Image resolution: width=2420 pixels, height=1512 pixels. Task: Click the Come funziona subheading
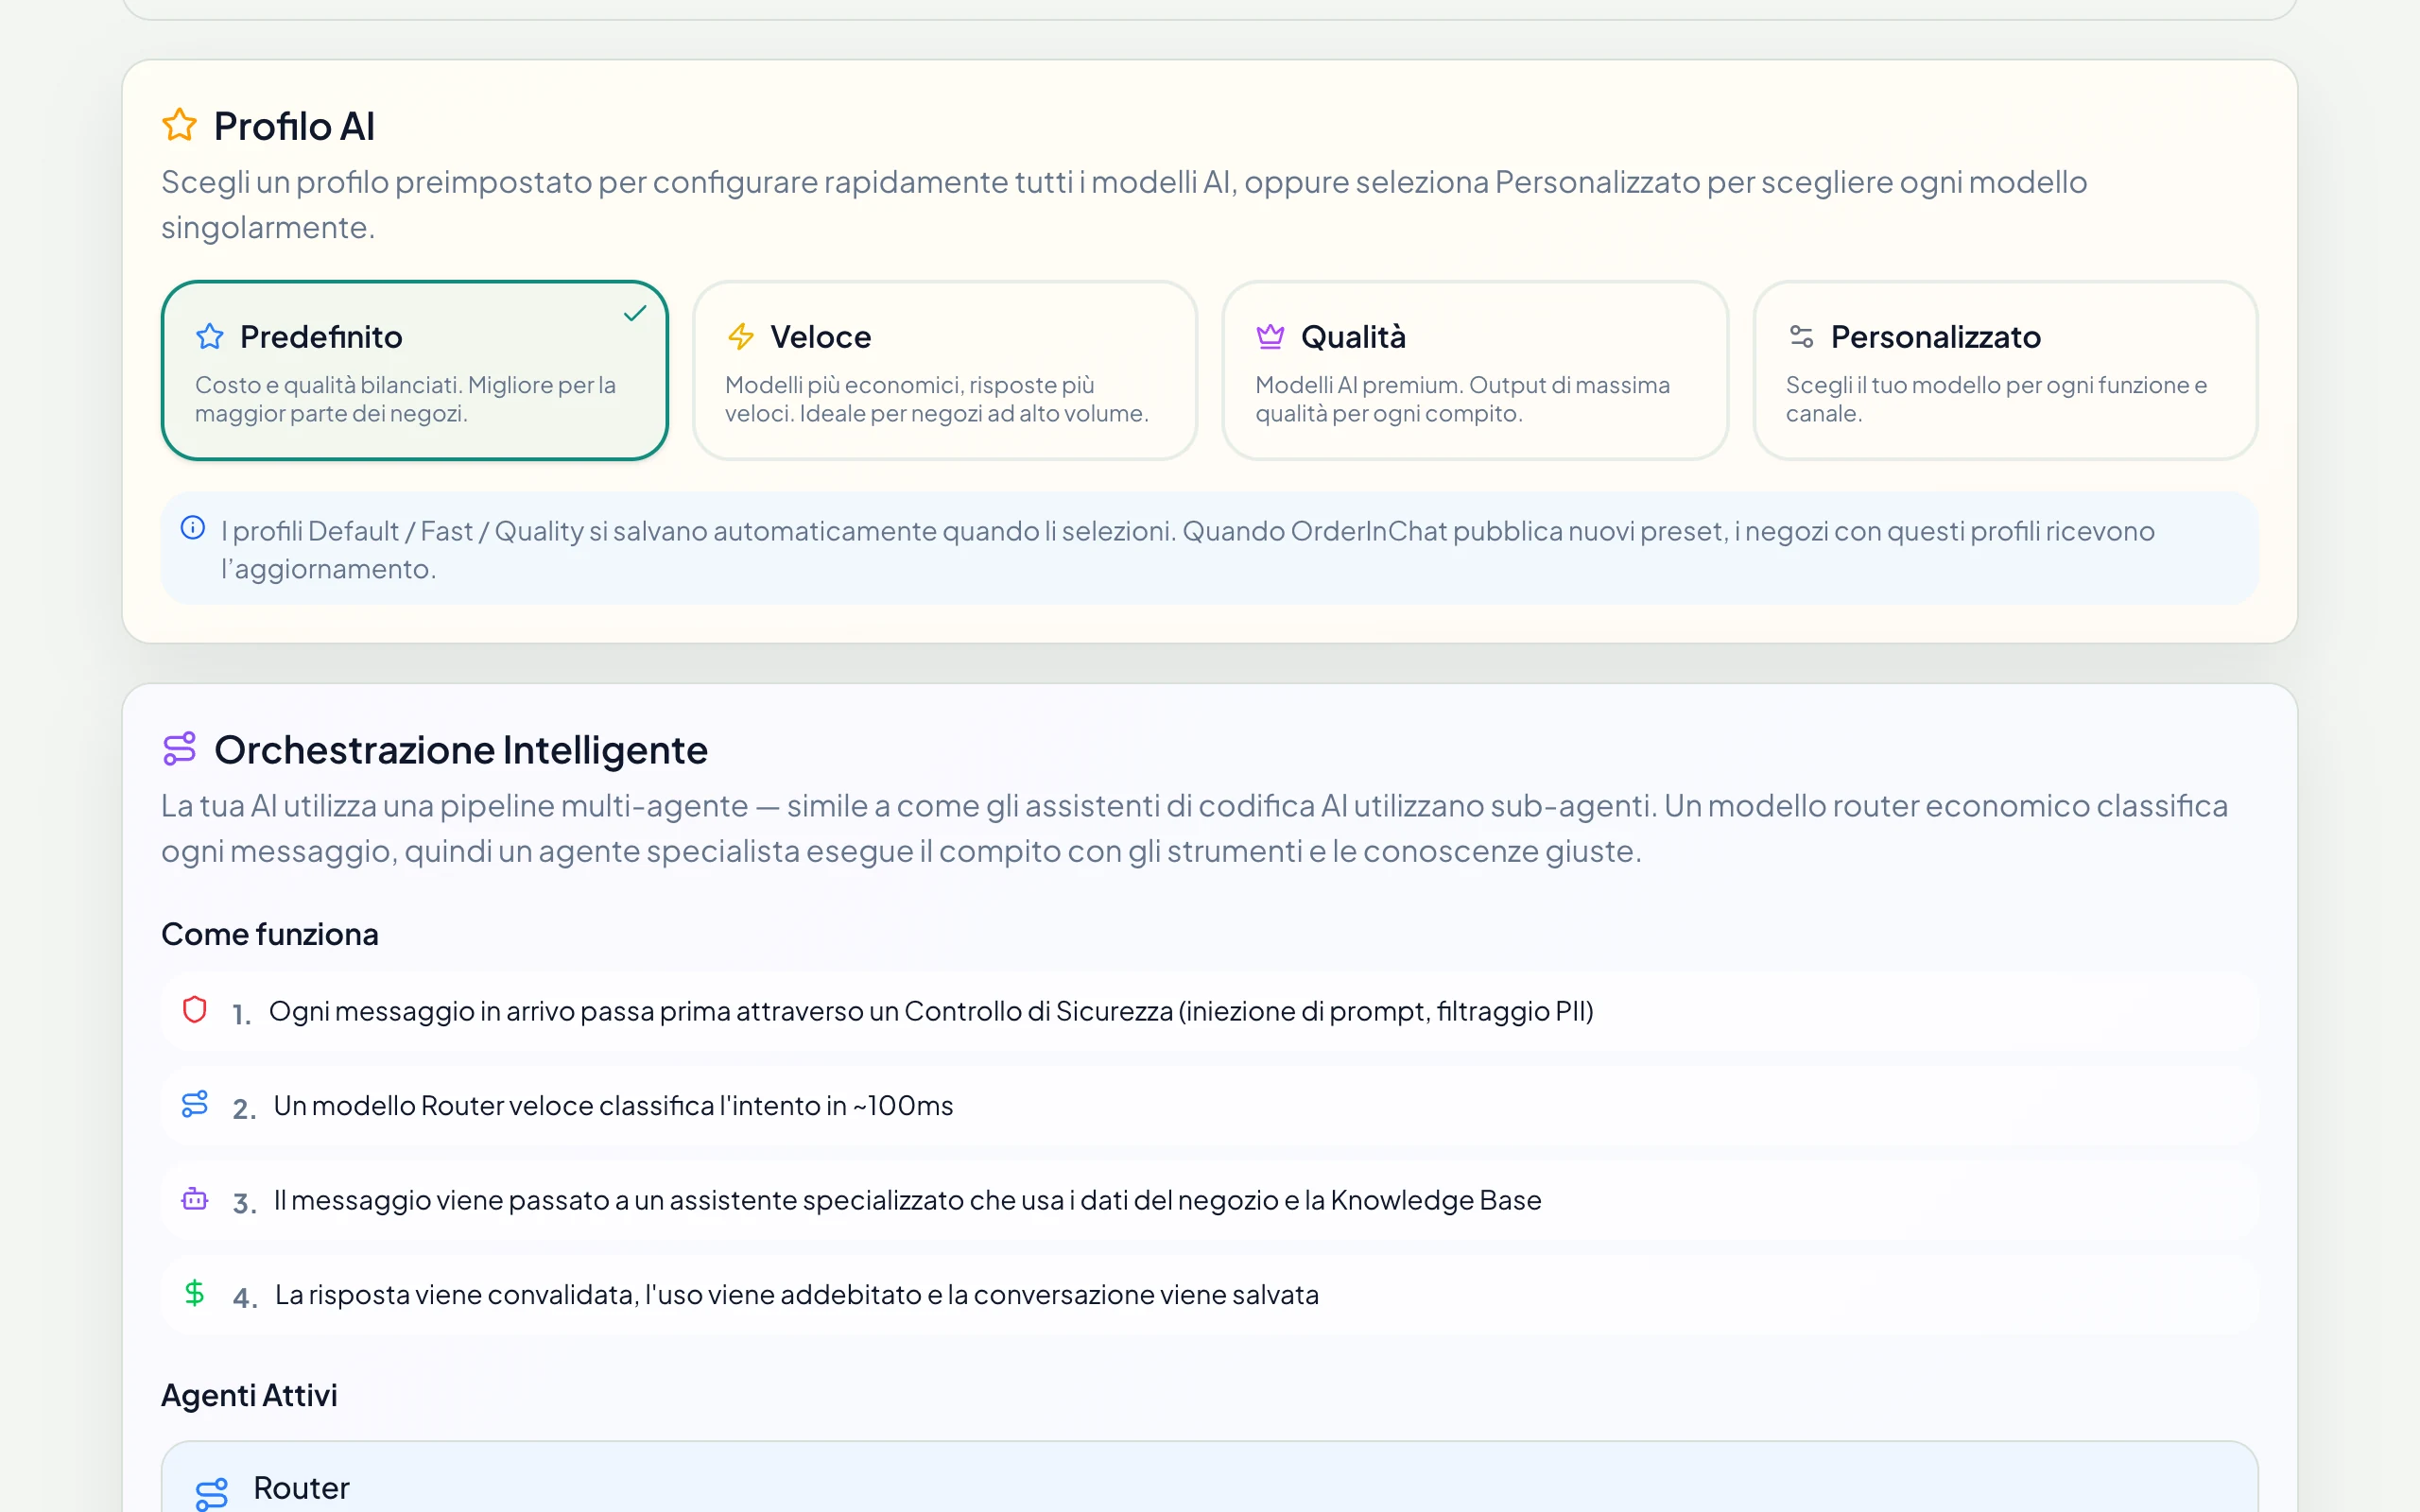[x=270, y=934]
